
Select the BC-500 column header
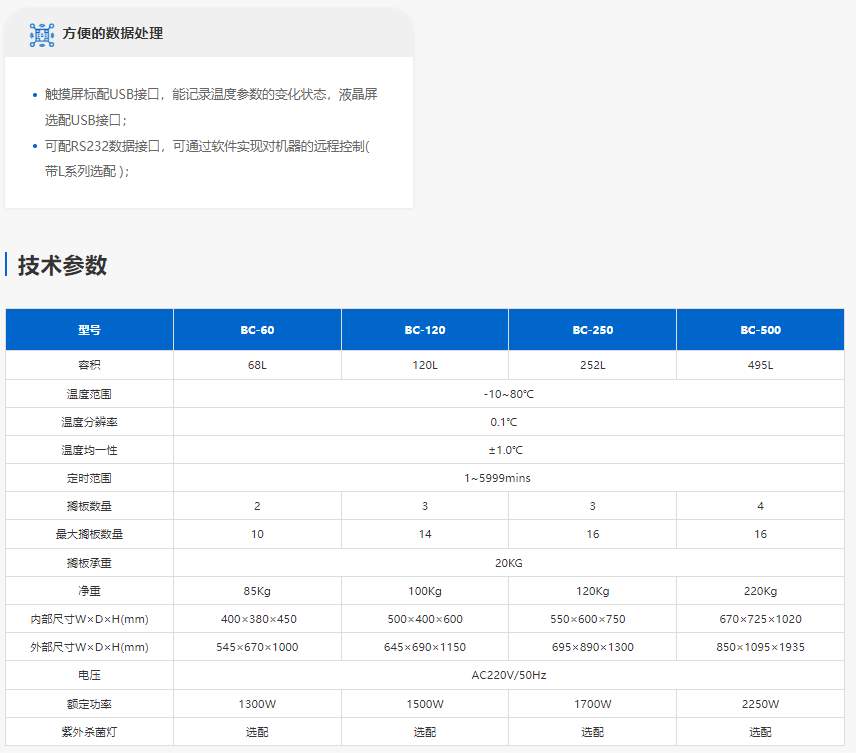coord(760,330)
